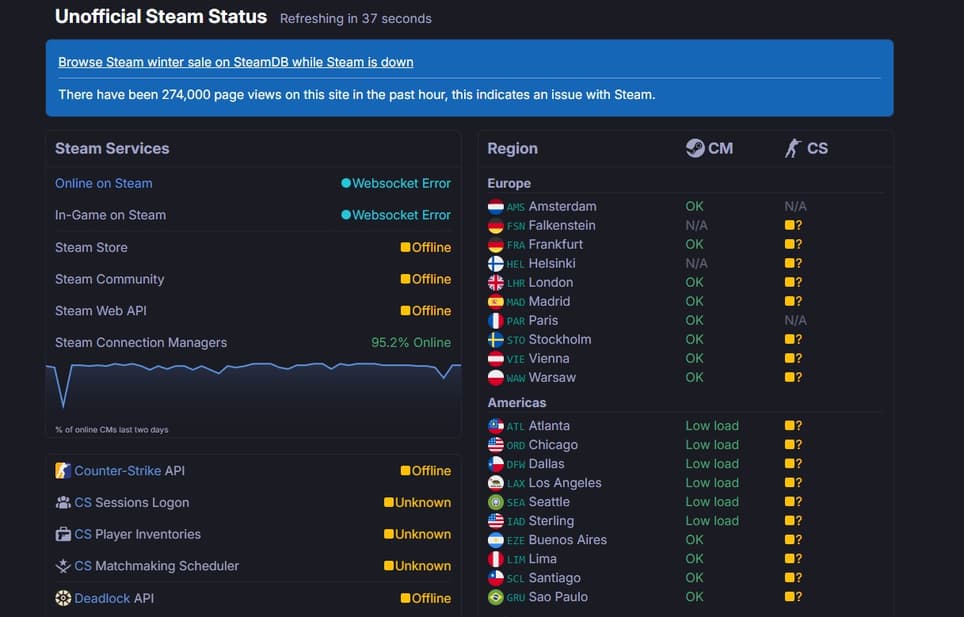Viewport: 964px width, 617px height.
Task: Click the Low load status for Atlanta
Action: (x=712, y=426)
